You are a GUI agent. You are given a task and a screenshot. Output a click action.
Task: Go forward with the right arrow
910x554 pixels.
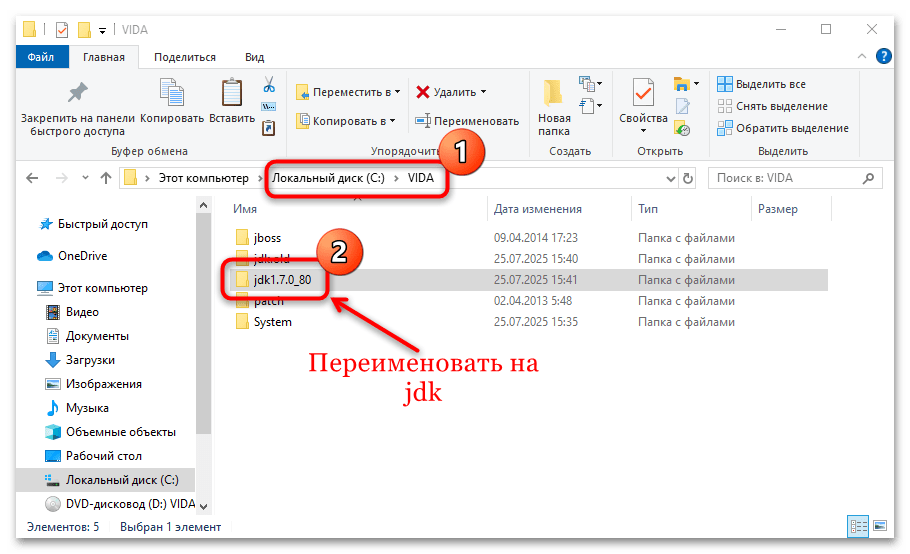pos(61,178)
